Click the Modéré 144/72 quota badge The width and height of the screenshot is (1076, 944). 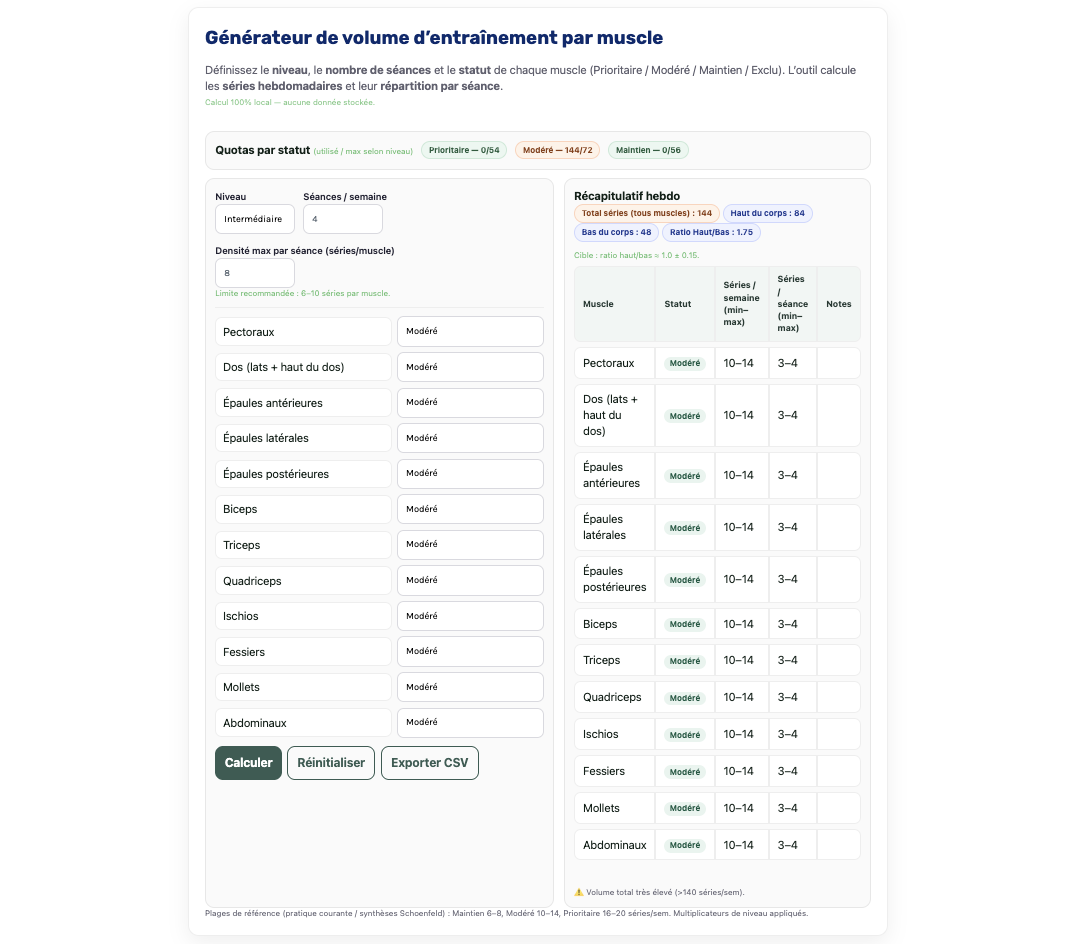[x=558, y=150]
